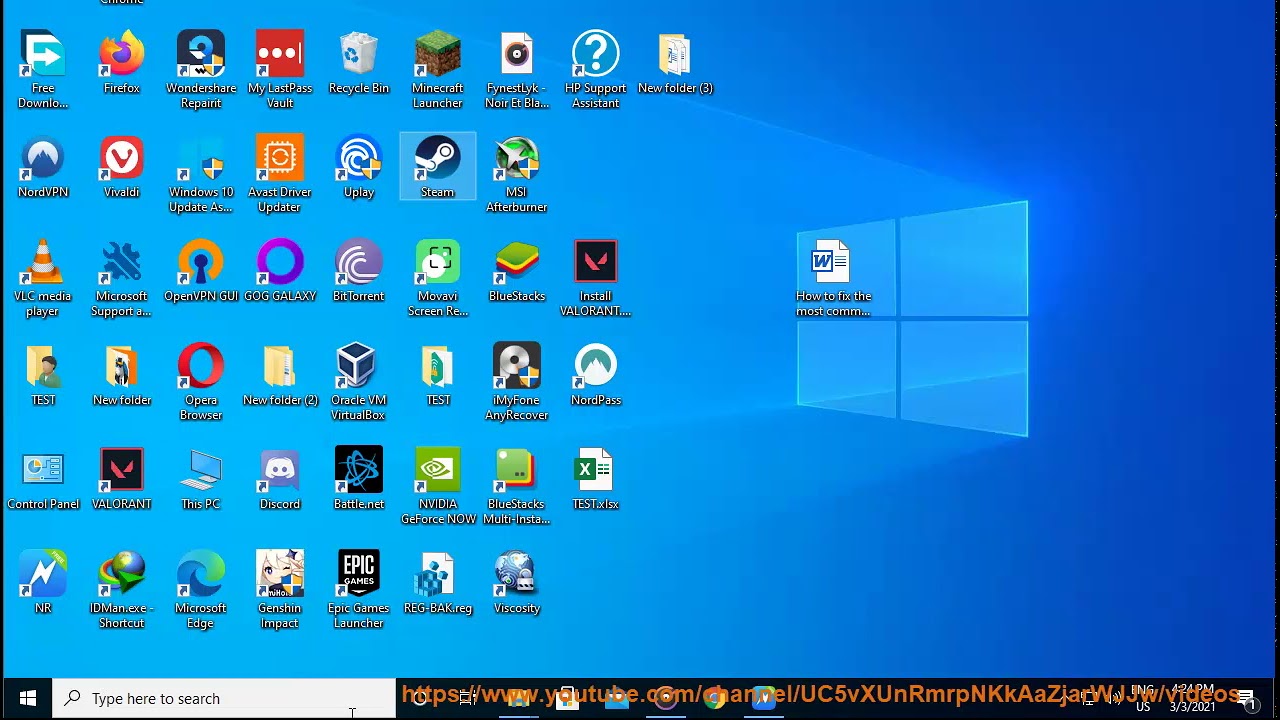Select the VALORANT game shortcut
This screenshot has height=720, width=1280.
pyautogui.click(x=122, y=470)
